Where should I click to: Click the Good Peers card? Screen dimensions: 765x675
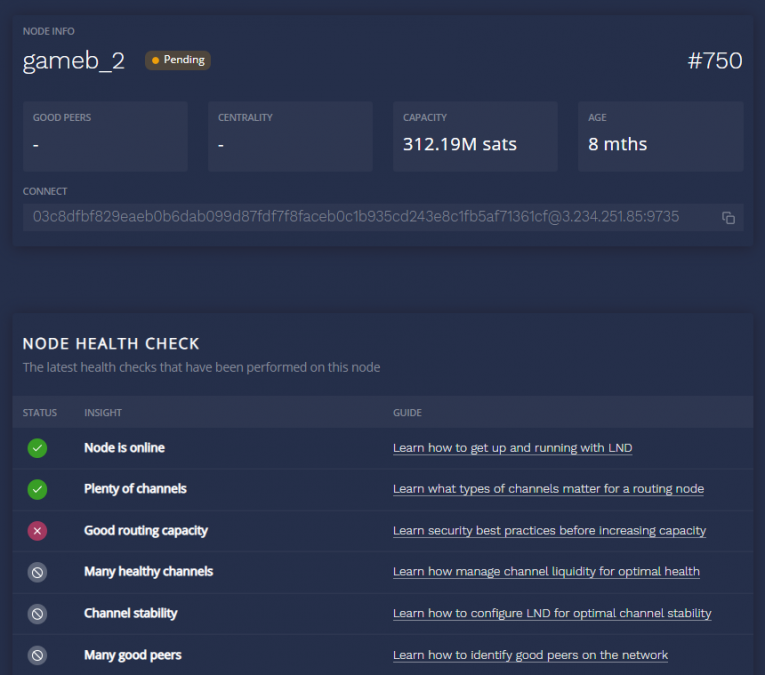tap(105, 137)
